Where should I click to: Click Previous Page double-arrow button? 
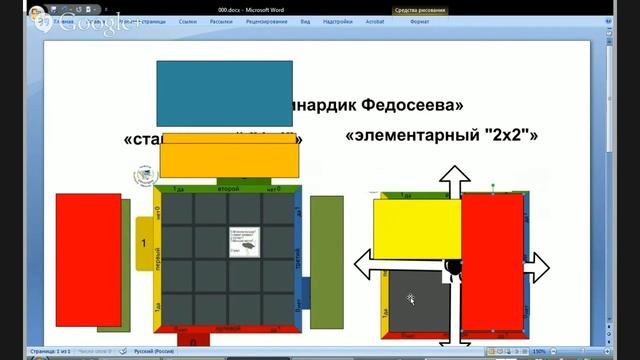(x=609, y=327)
